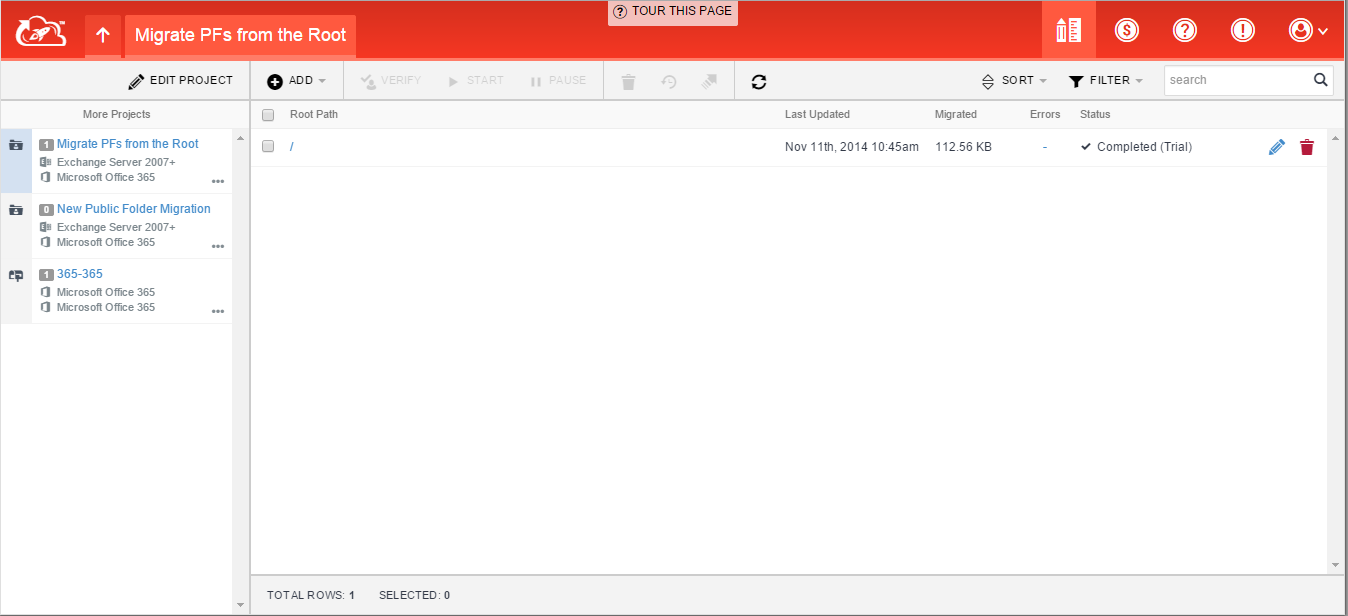
Task: Open the Add dropdown
Action: [297, 81]
